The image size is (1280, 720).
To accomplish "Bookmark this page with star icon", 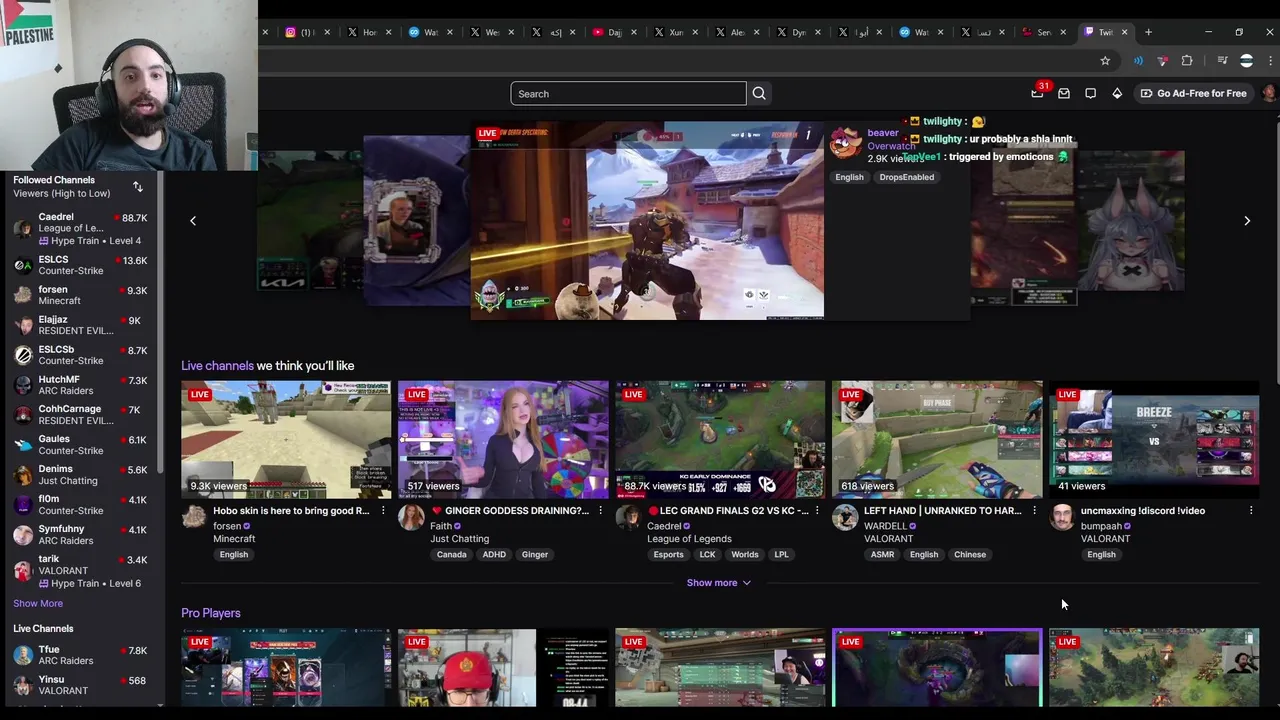I will pos(1105,61).
